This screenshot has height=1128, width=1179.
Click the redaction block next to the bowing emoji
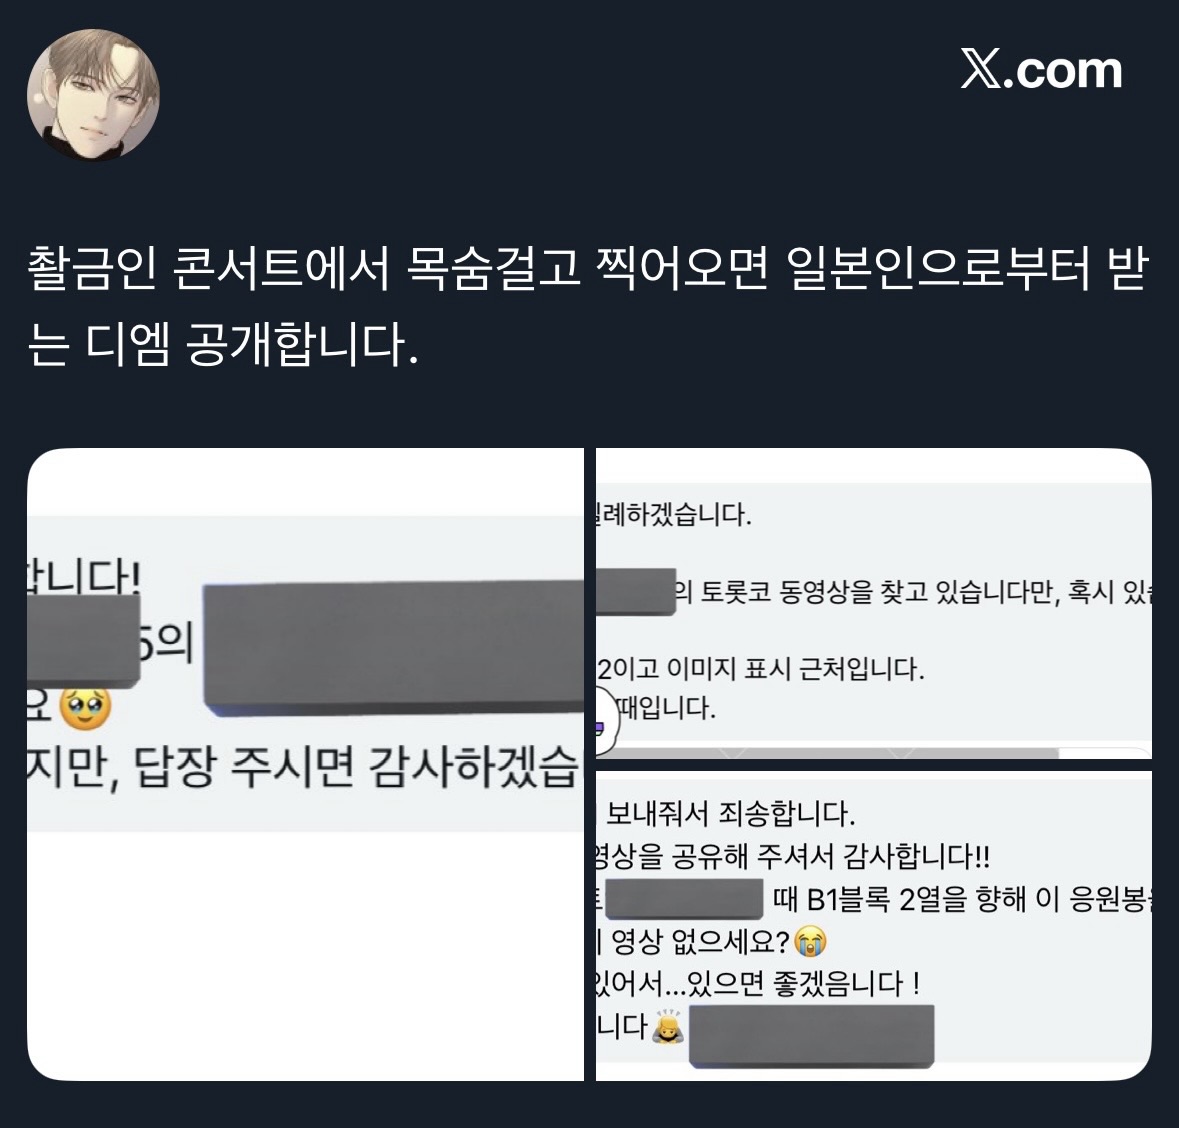[811, 1036]
